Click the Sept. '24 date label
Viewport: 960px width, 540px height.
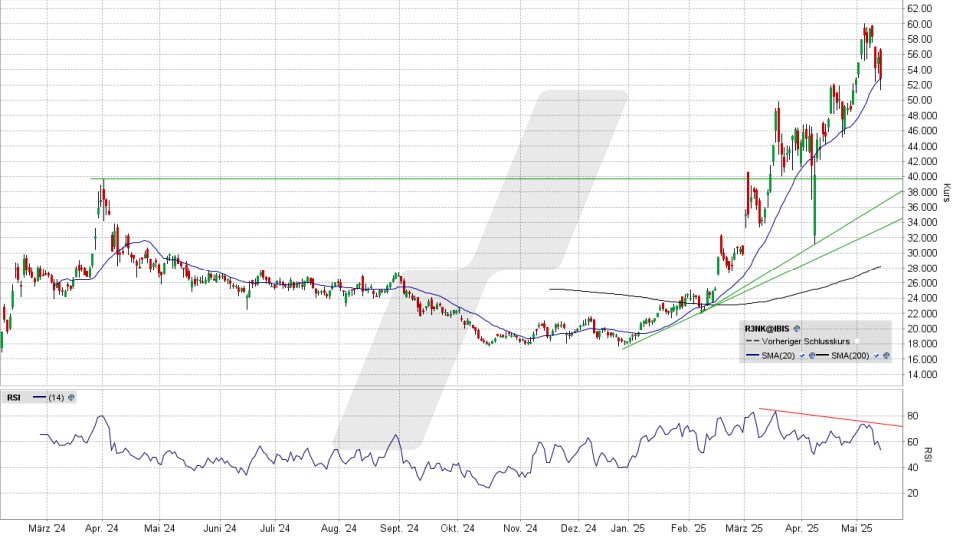[x=399, y=528]
